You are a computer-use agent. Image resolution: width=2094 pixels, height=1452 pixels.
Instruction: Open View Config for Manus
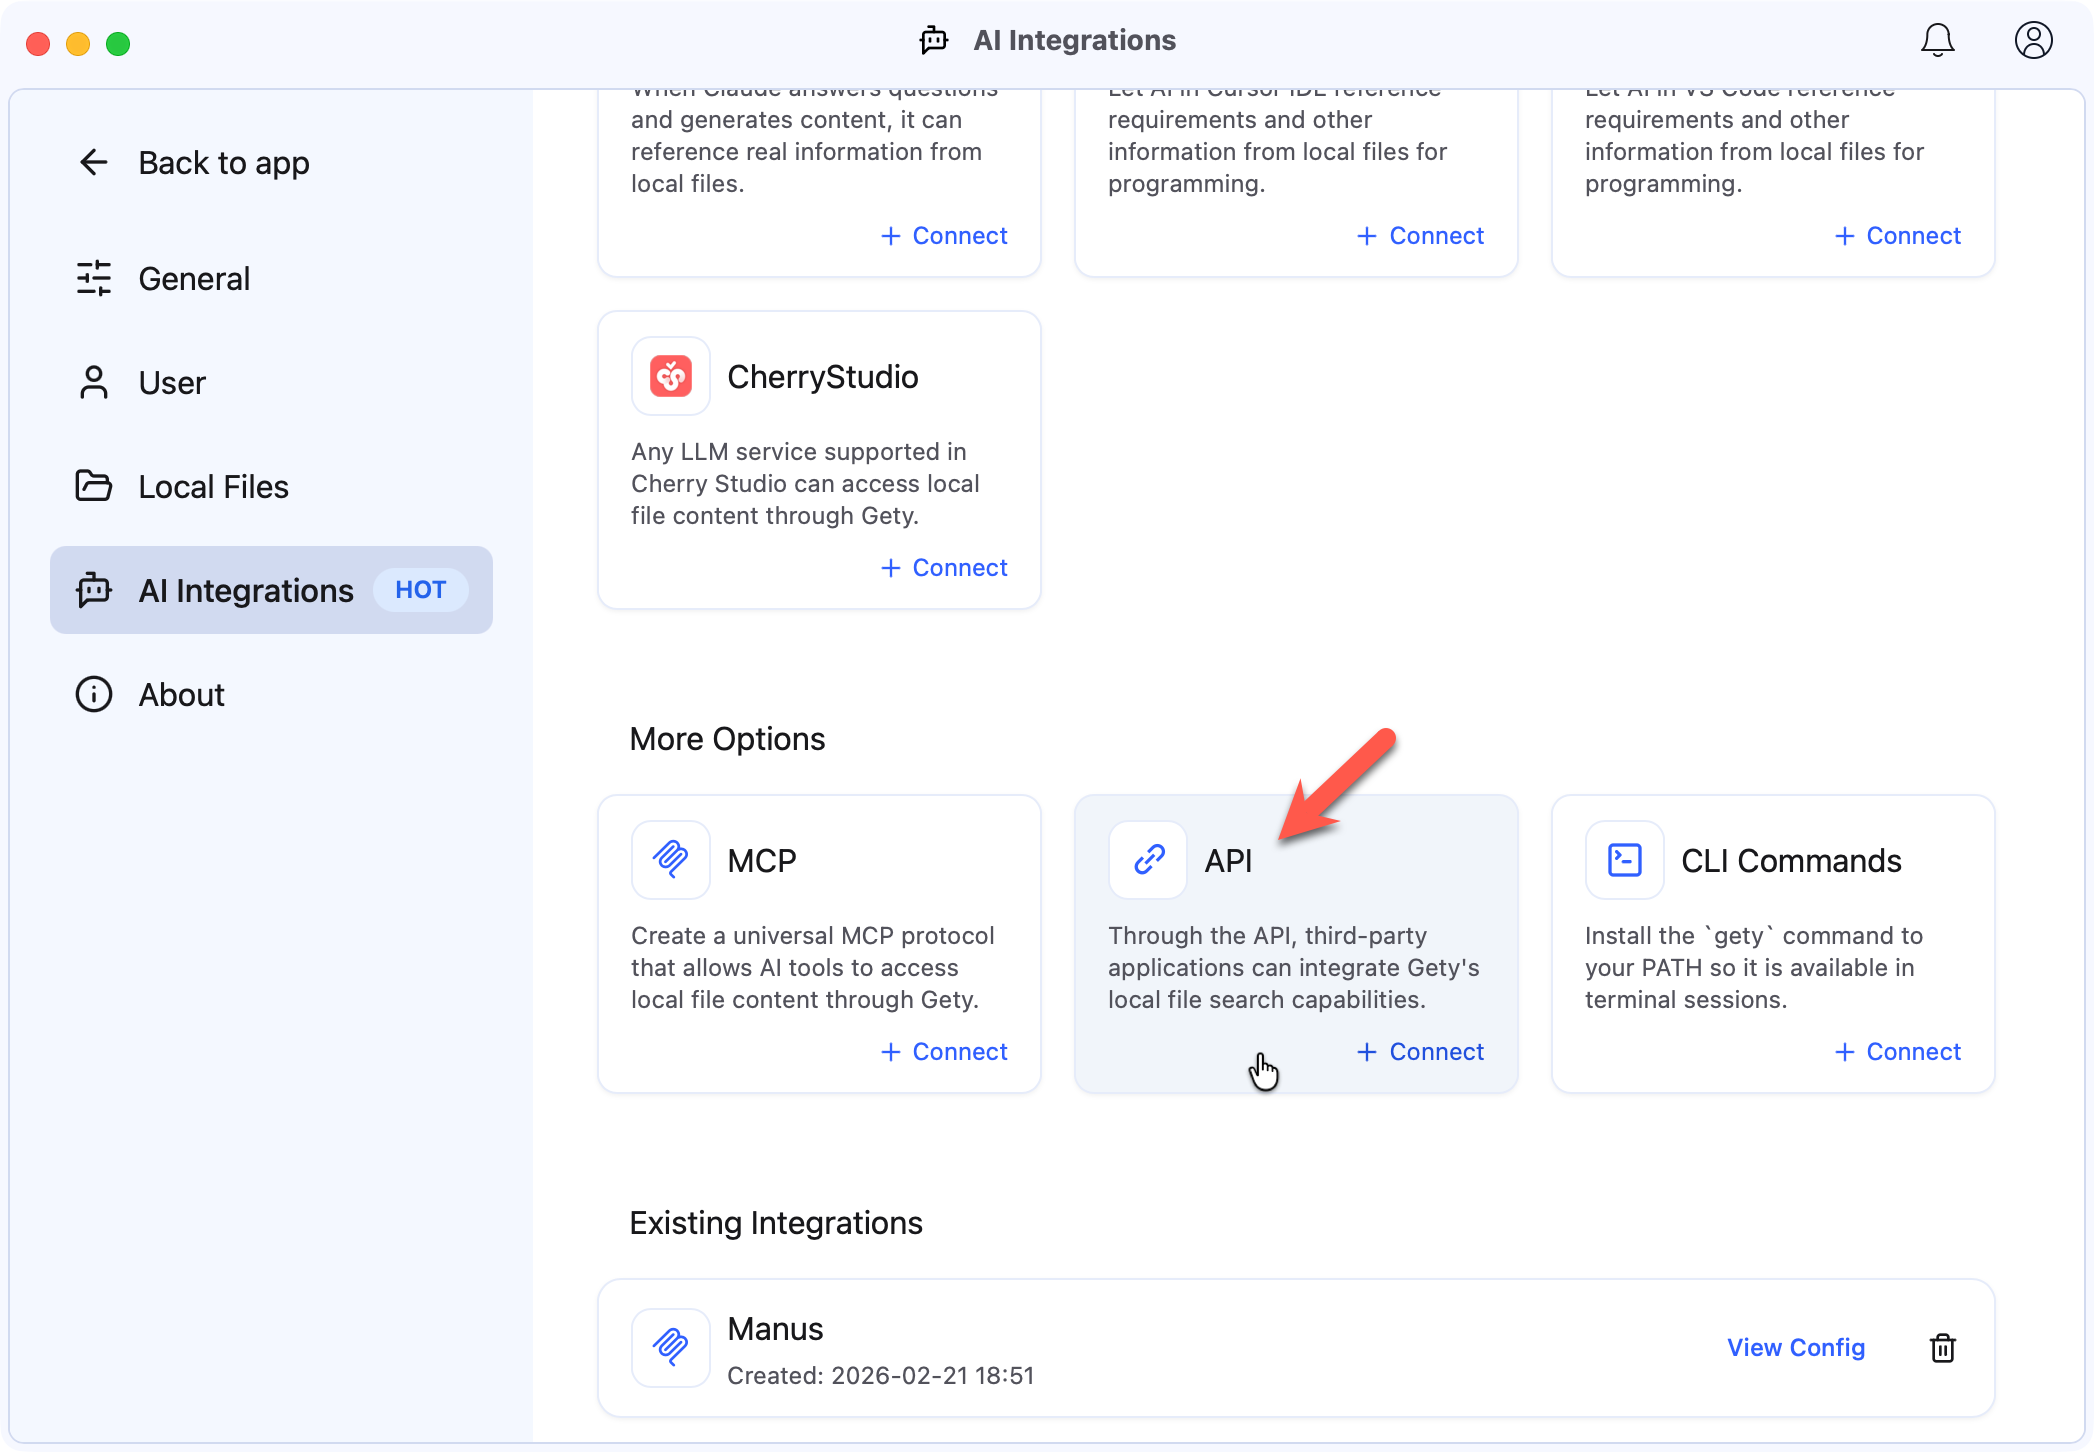point(1795,1347)
